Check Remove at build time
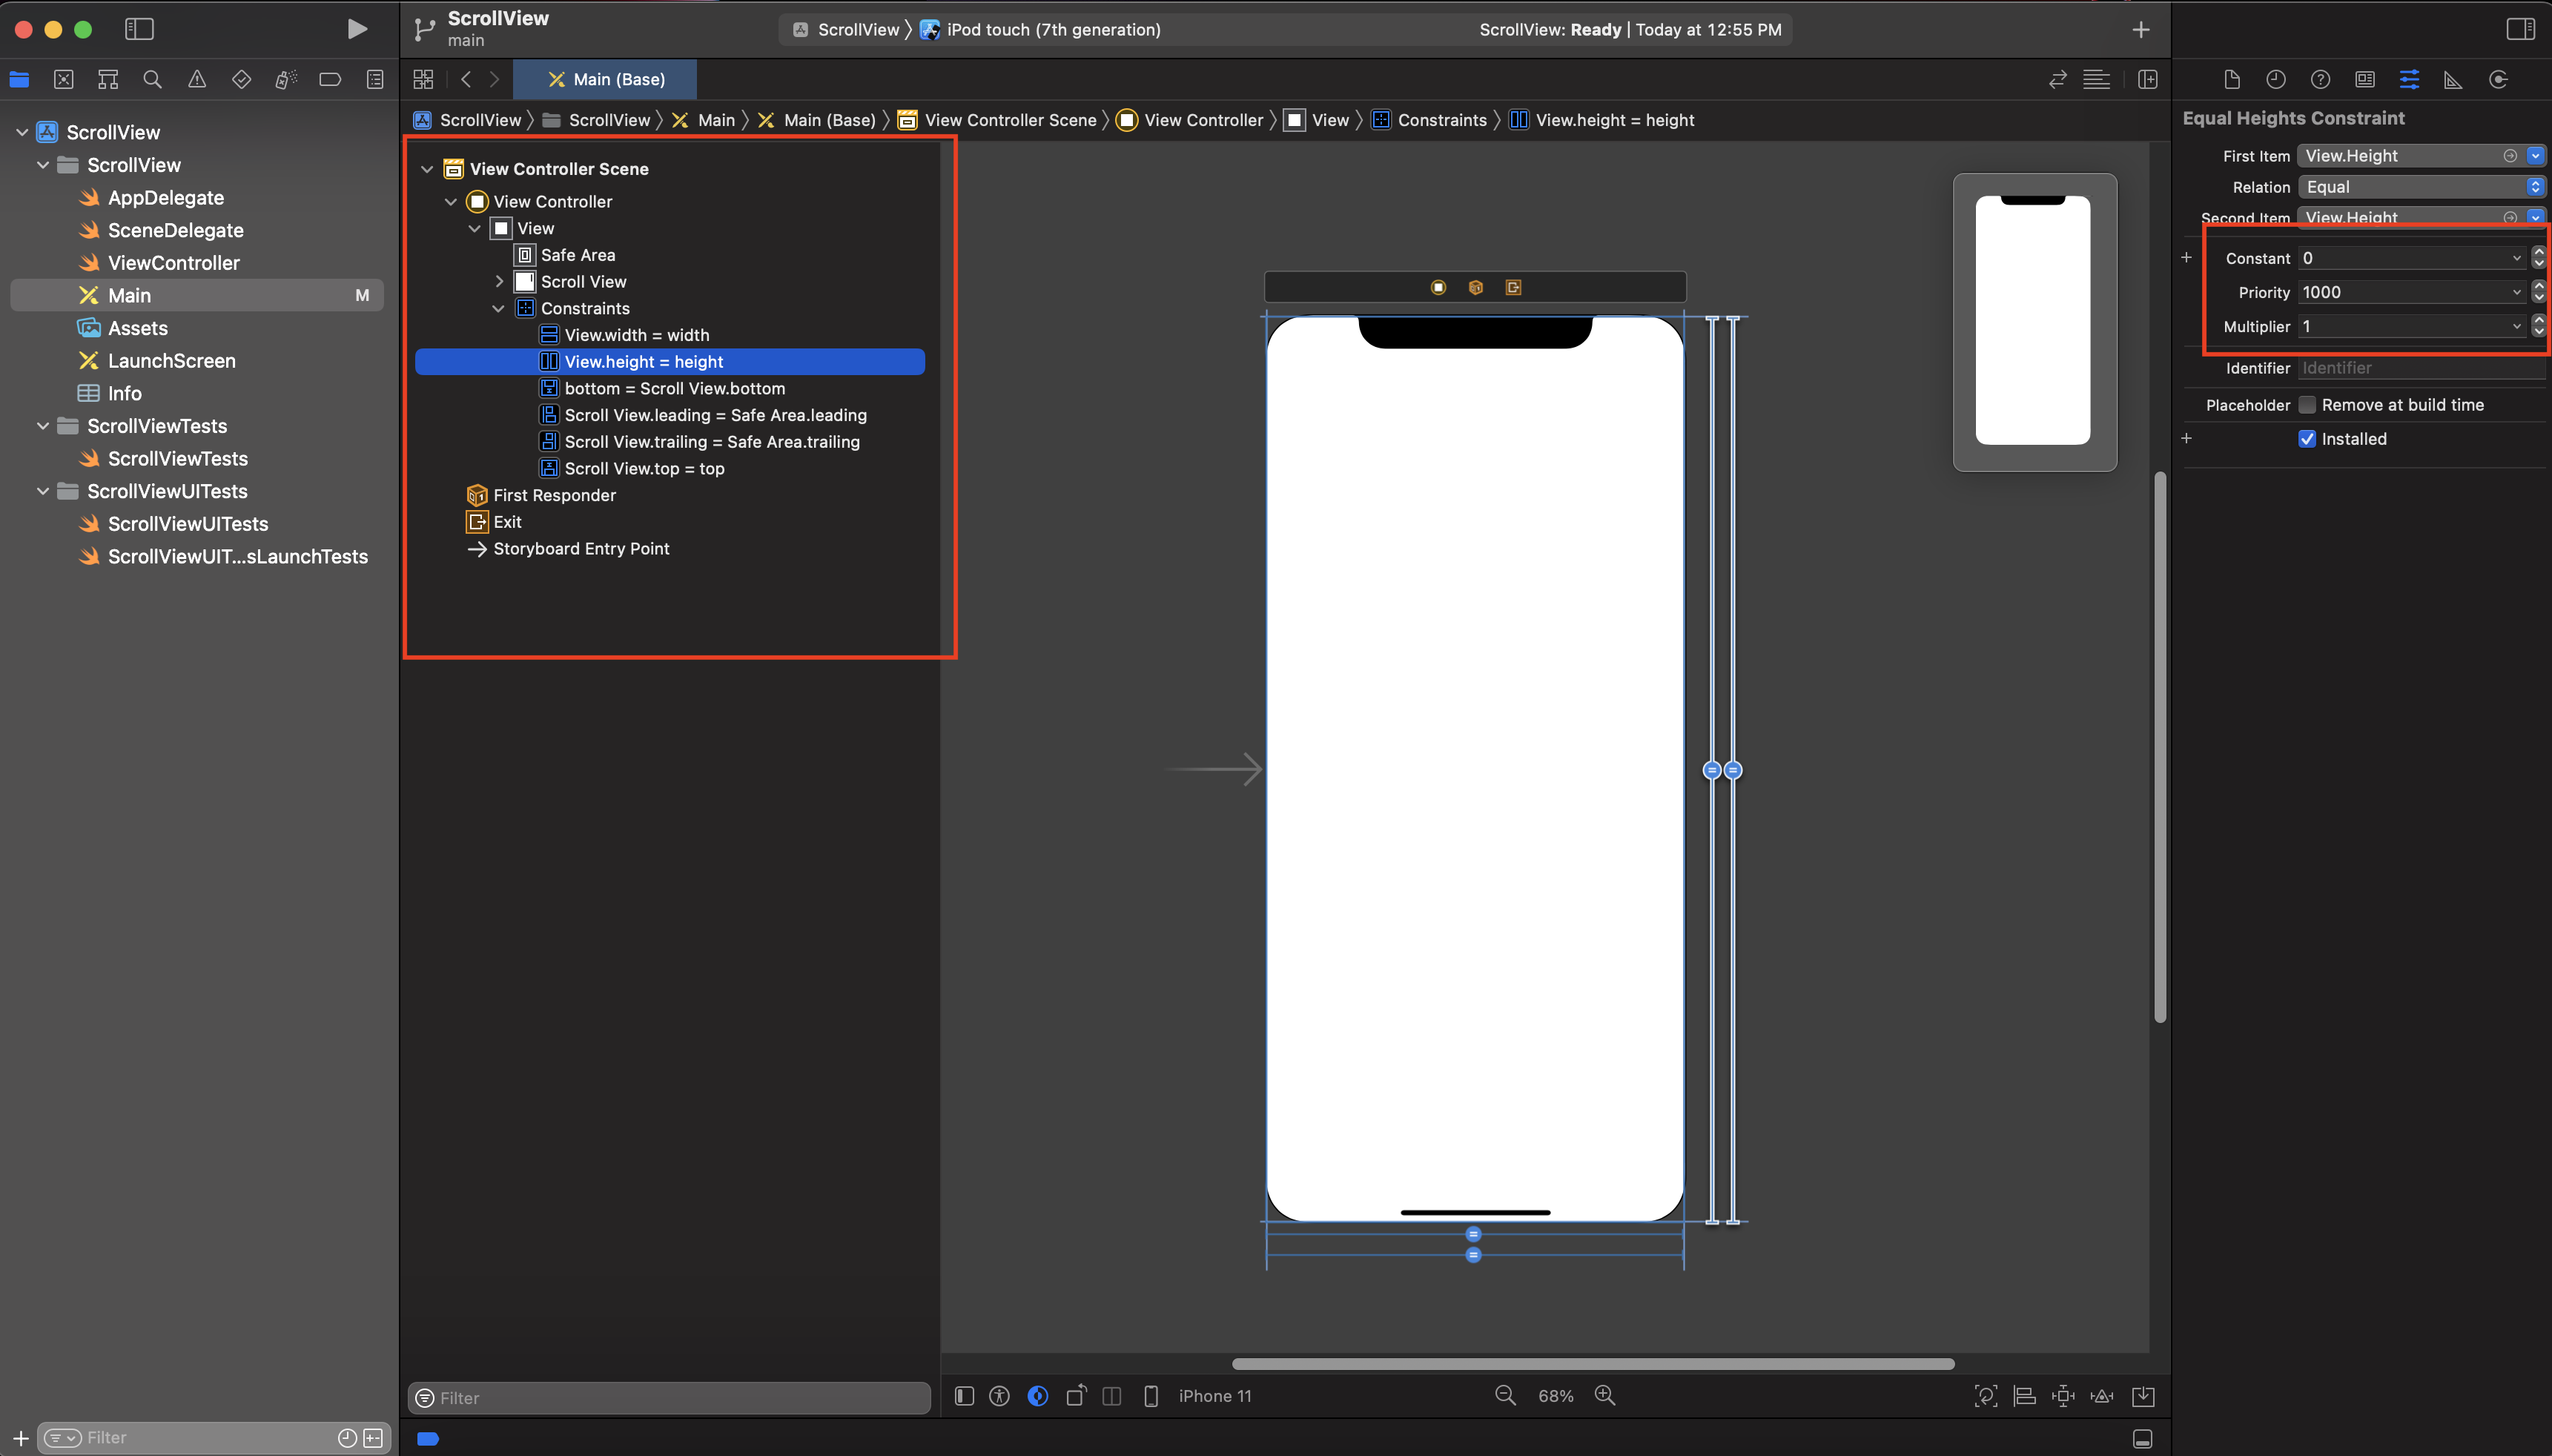2552x1456 pixels. [2307, 405]
